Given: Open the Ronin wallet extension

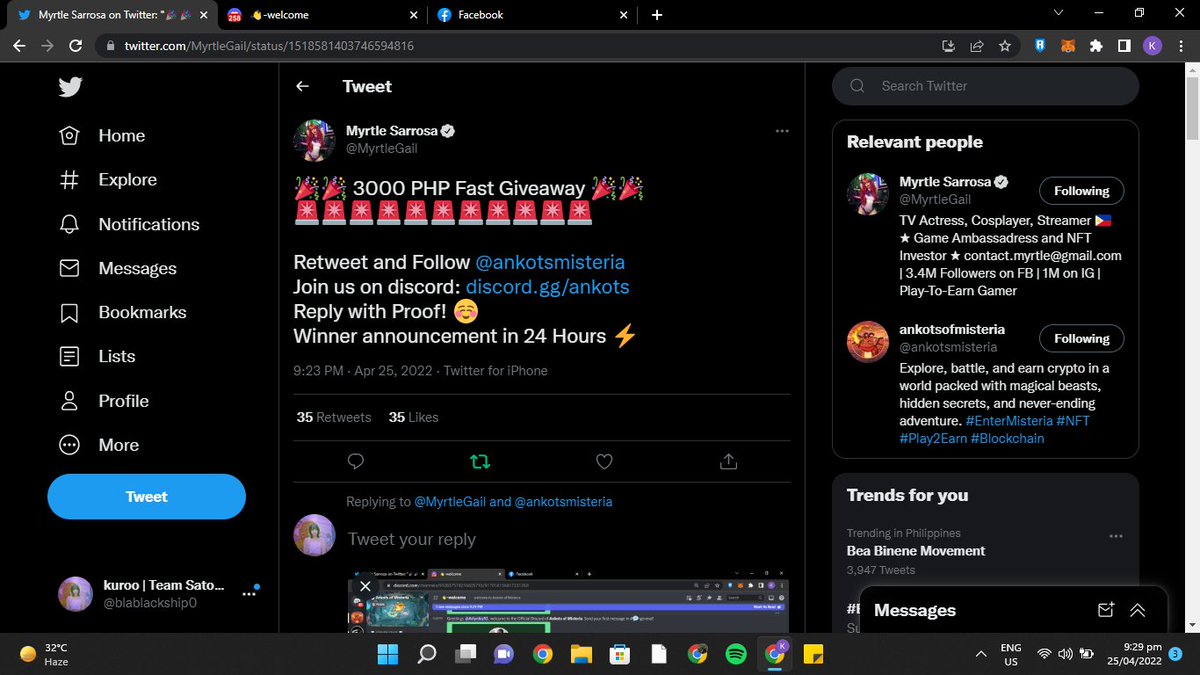Looking at the screenshot, I should coord(1040,46).
